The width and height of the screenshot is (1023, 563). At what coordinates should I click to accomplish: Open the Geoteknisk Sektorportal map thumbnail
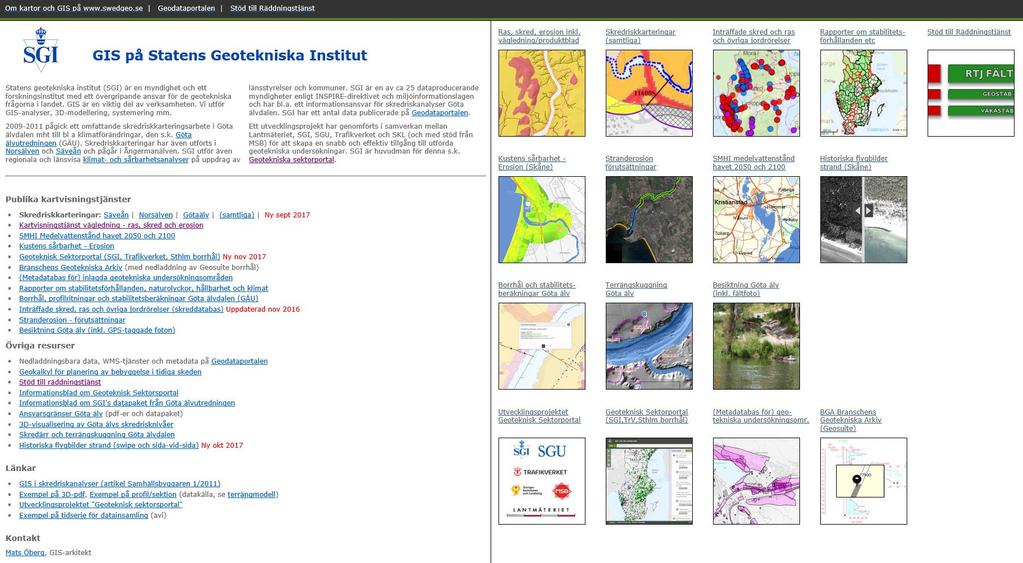[x=649, y=481]
